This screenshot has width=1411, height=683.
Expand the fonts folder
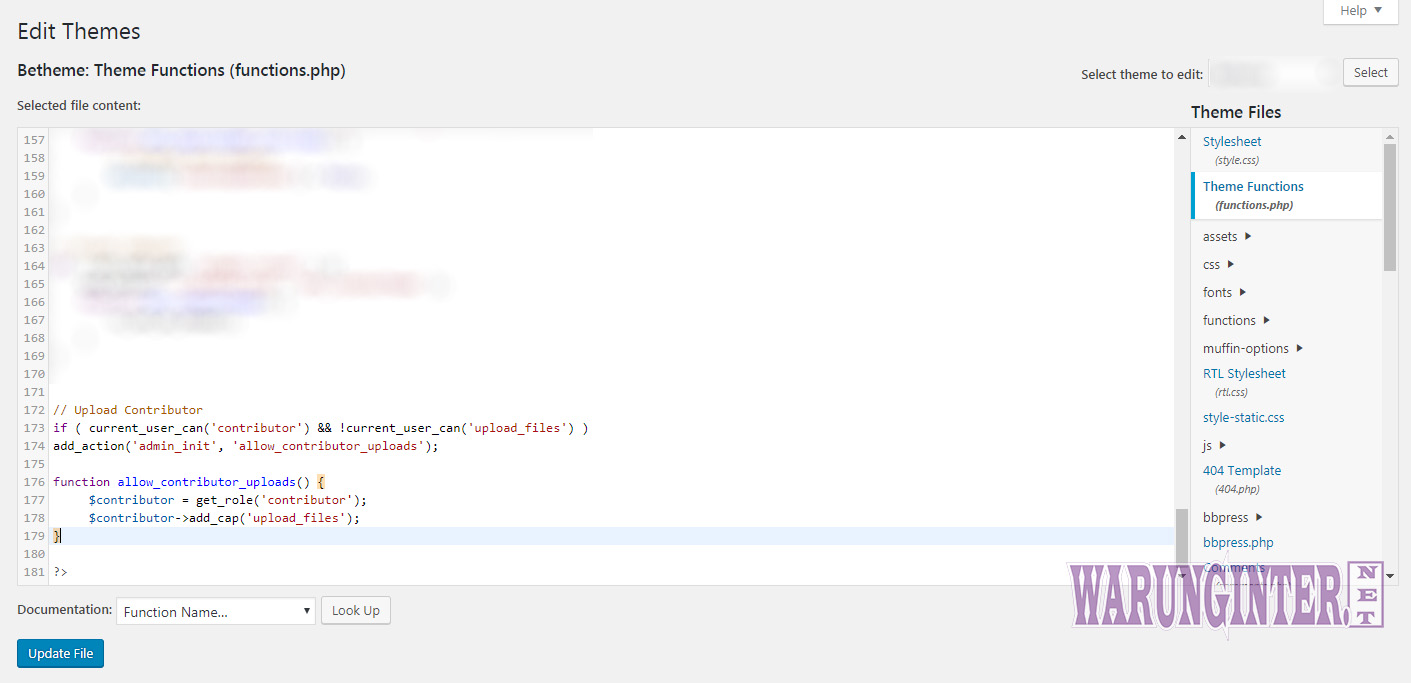pyautogui.click(x=1224, y=293)
